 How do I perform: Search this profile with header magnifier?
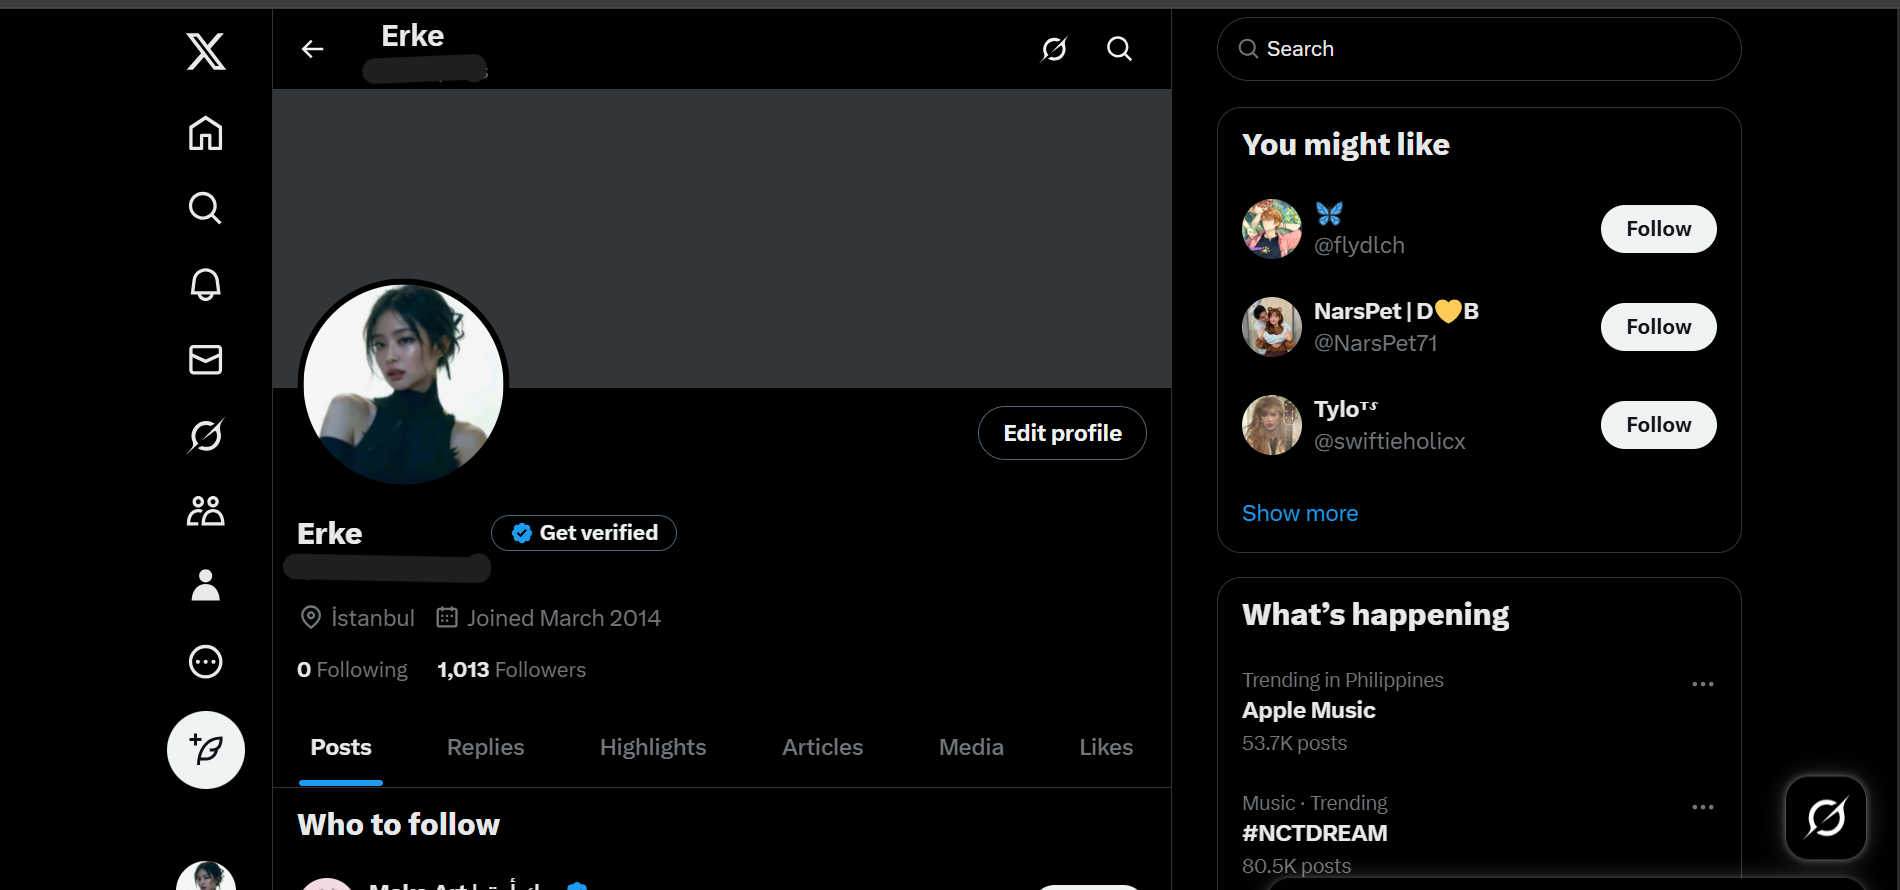click(x=1119, y=49)
